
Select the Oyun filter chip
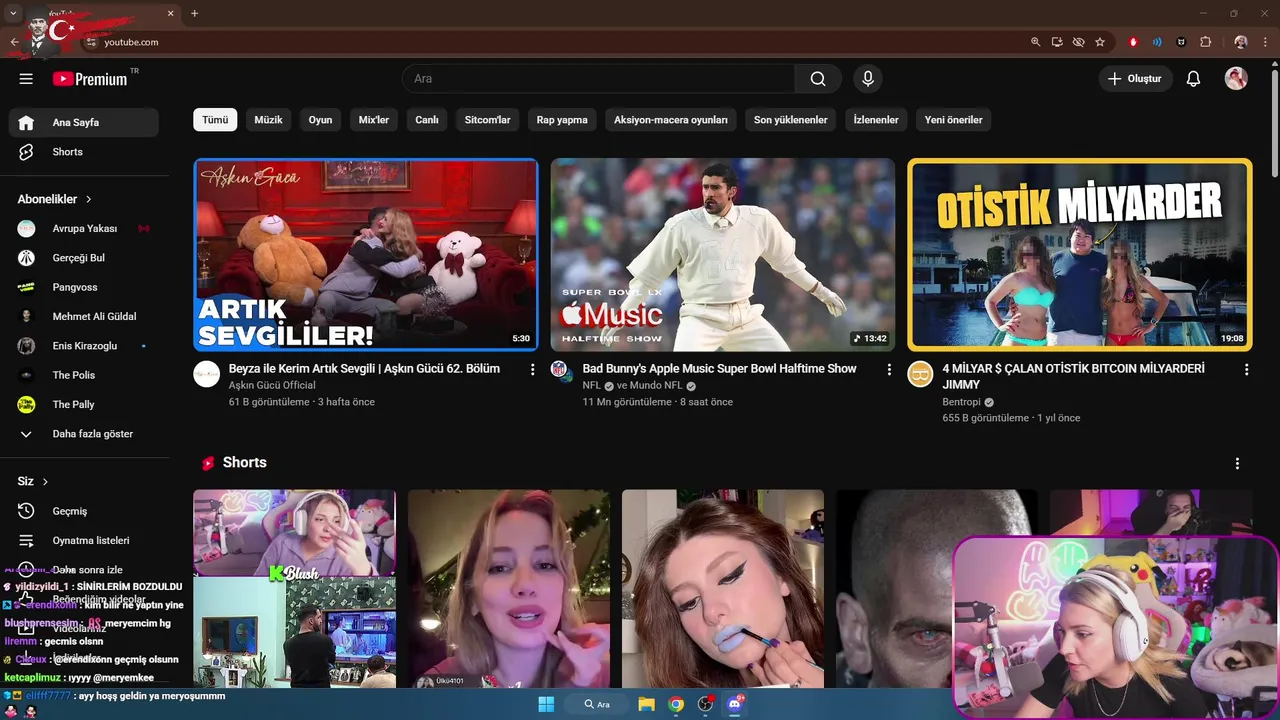click(320, 120)
